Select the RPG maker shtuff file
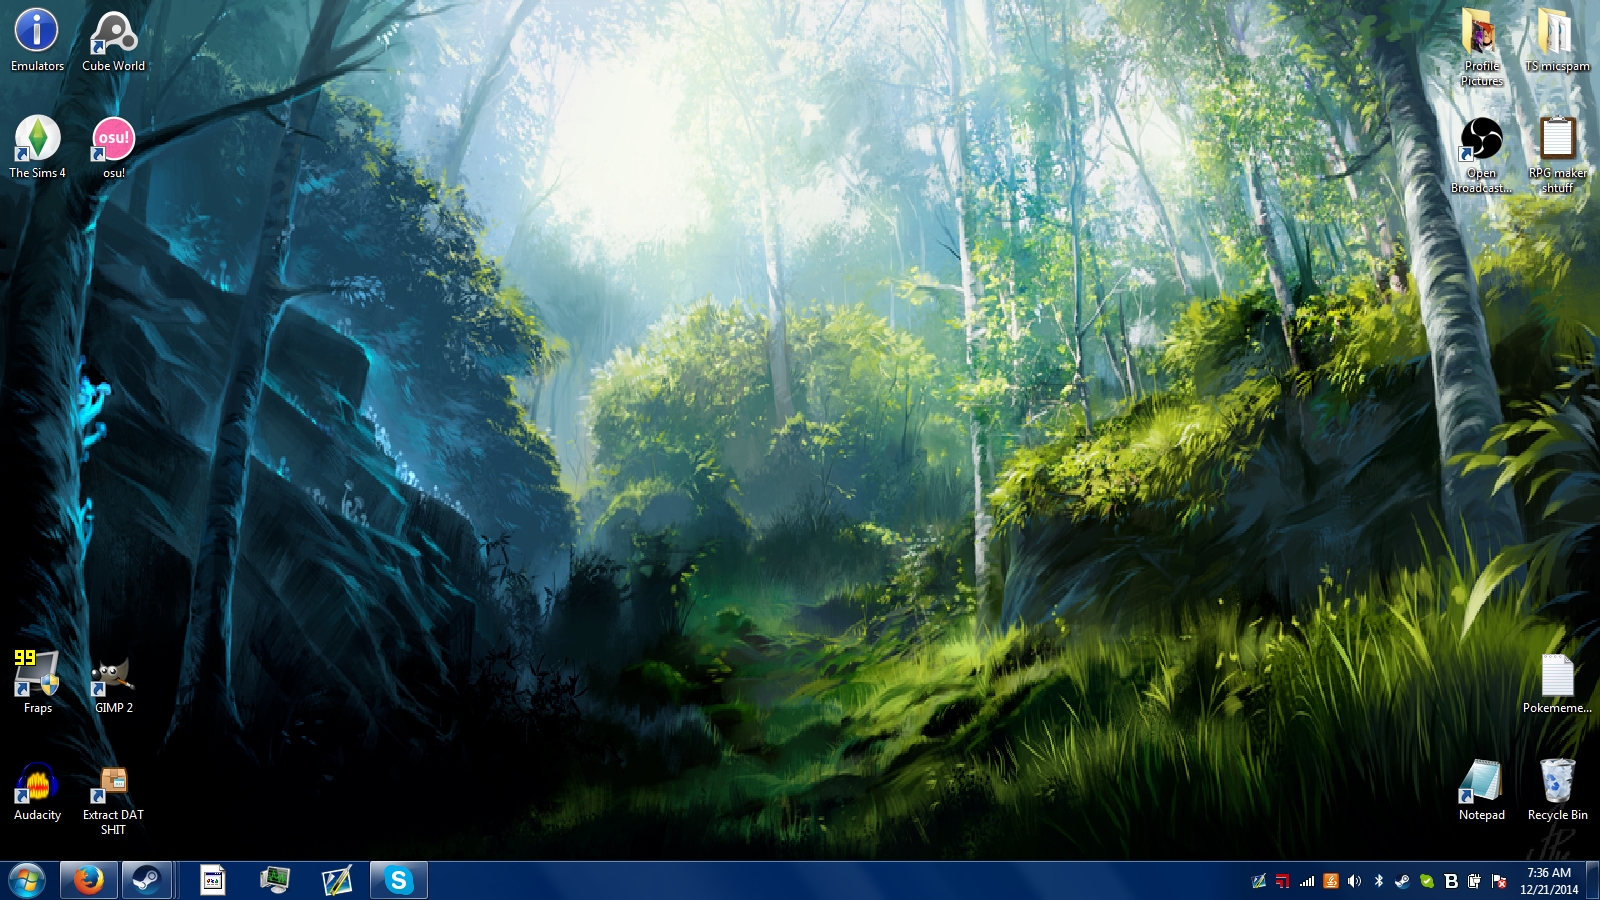This screenshot has width=1600, height=900. point(1557,155)
